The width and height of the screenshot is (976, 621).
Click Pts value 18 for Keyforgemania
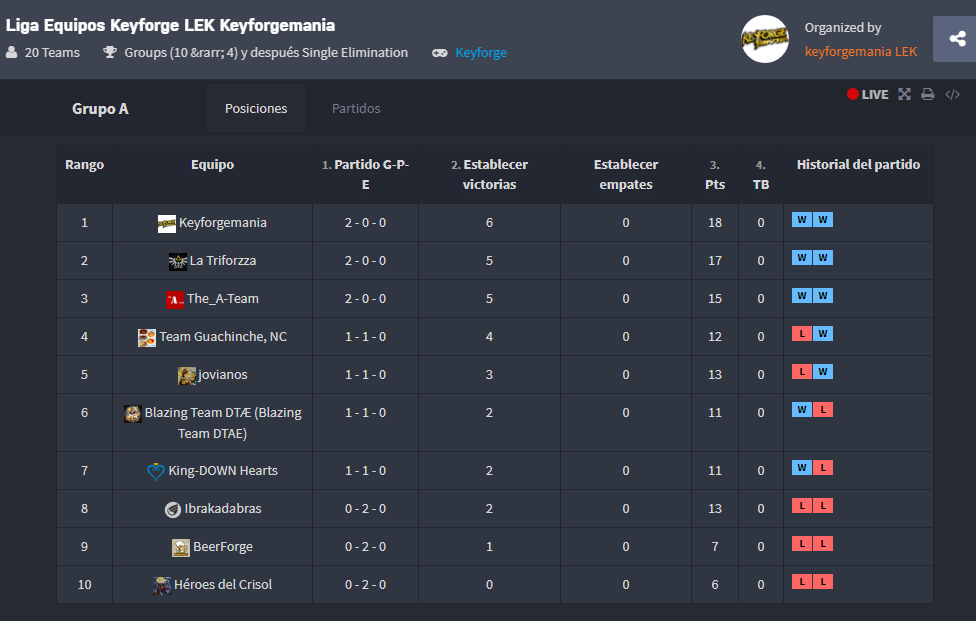[715, 223]
